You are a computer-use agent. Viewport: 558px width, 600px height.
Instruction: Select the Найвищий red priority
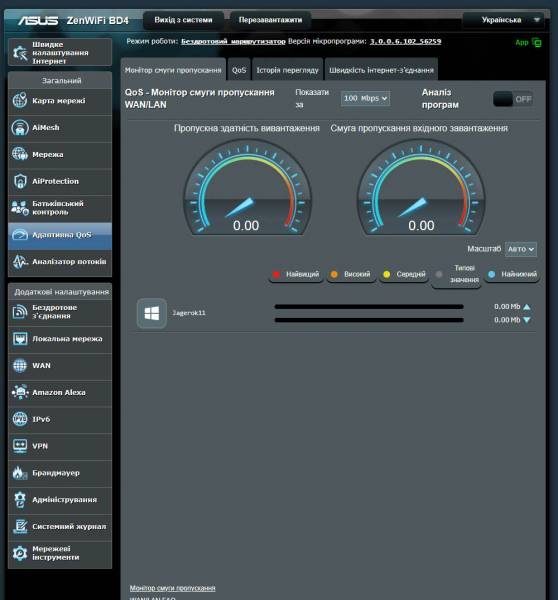point(296,274)
